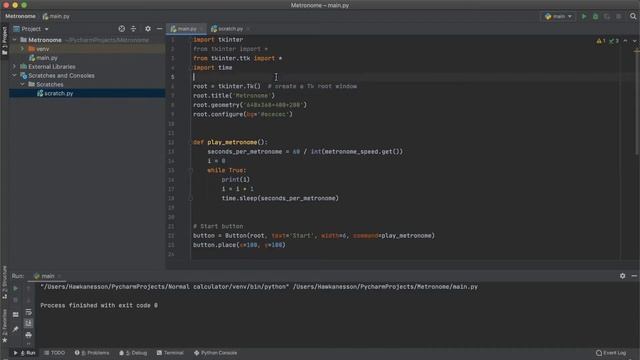Rerun main using Run panel play icon

[16, 289]
